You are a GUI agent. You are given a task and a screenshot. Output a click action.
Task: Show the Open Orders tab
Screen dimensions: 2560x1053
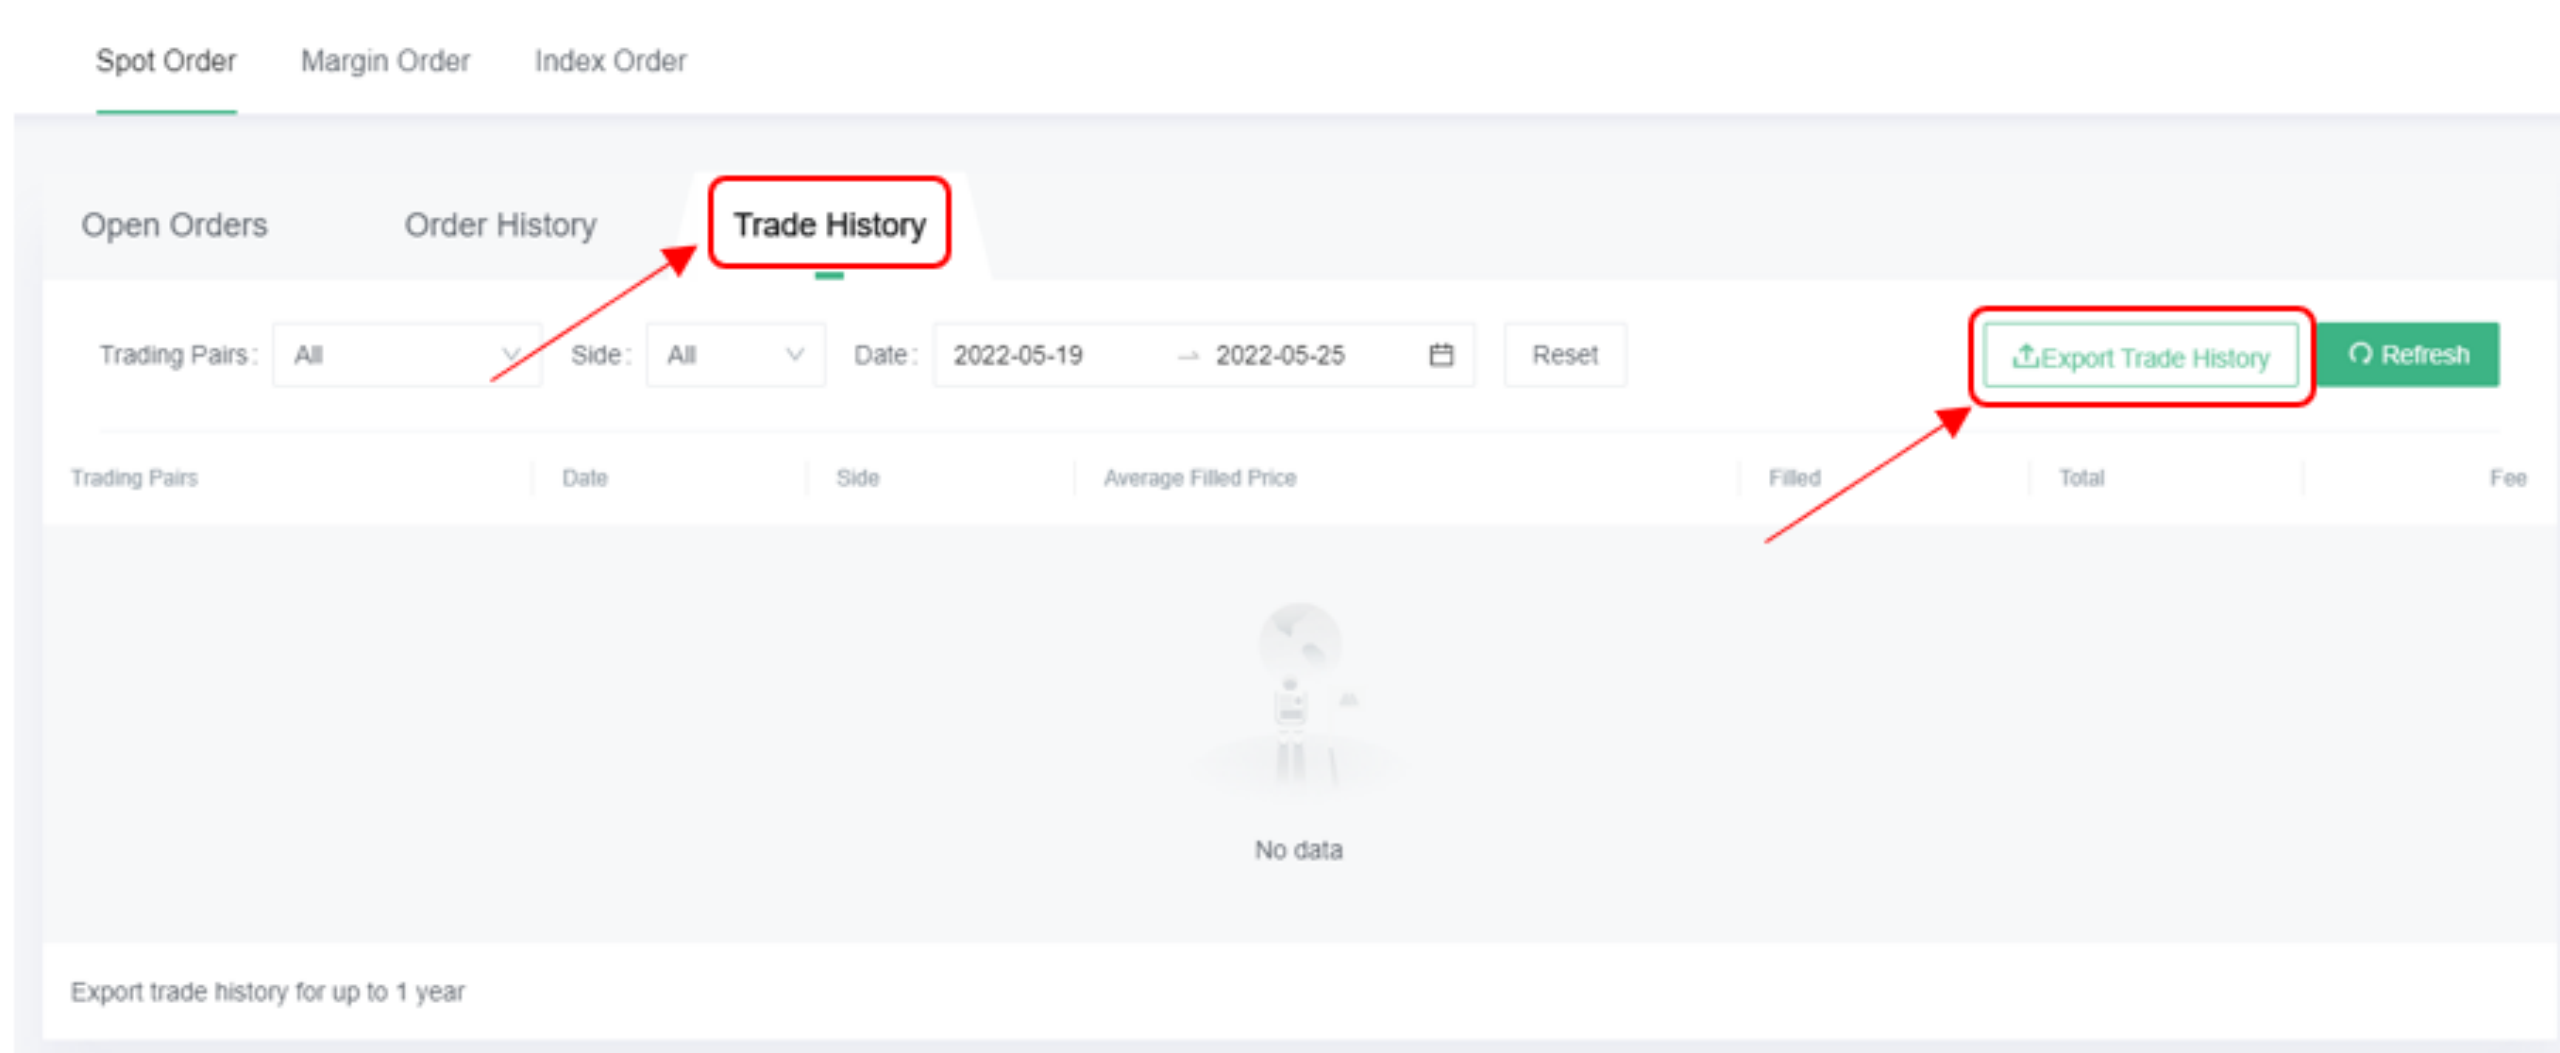pos(174,225)
